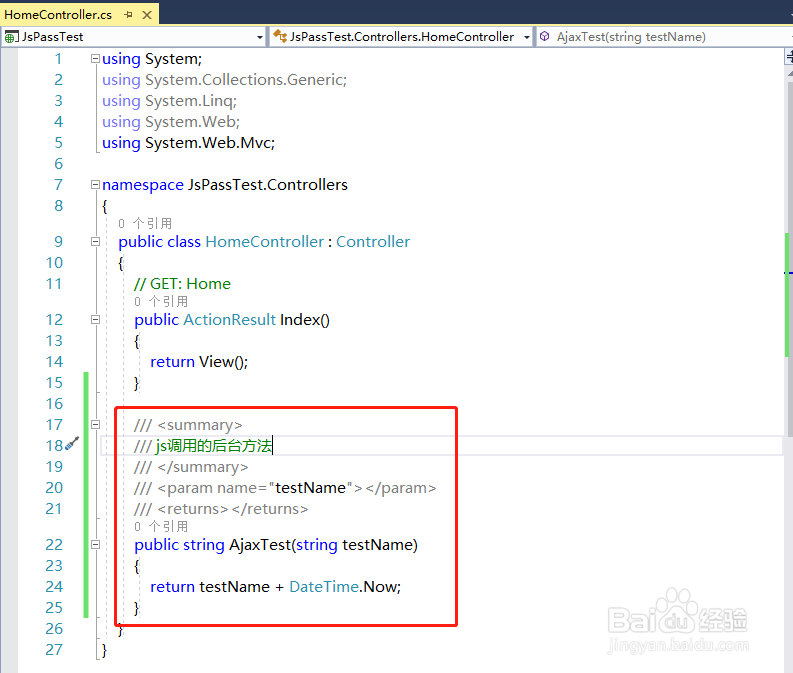Click the pin icon on HomeController.cs tab
The height and width of the screenshot is (673, 793).
pyautogui.click(x=128, y=15)
